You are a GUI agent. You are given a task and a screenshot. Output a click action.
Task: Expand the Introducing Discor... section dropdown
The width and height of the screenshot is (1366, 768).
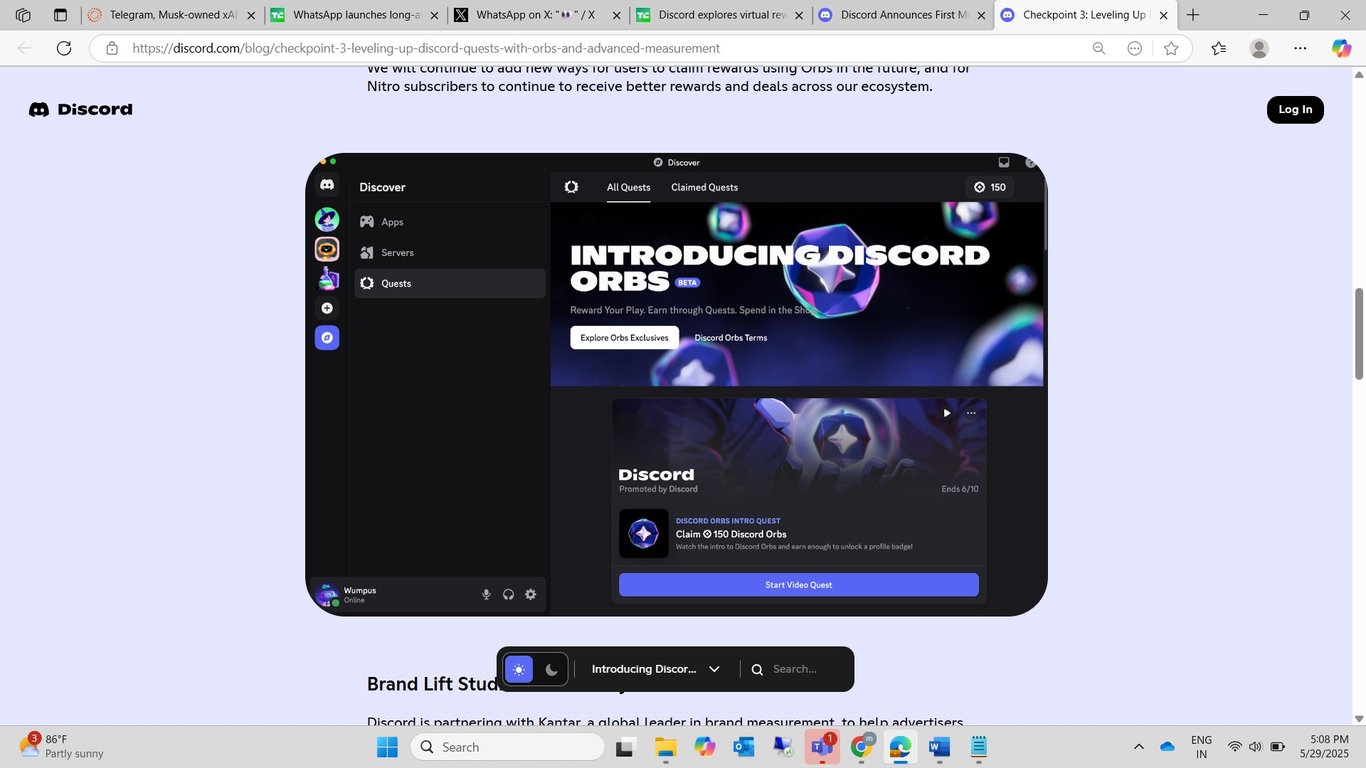pyautogui.click(x=656, y=669)
